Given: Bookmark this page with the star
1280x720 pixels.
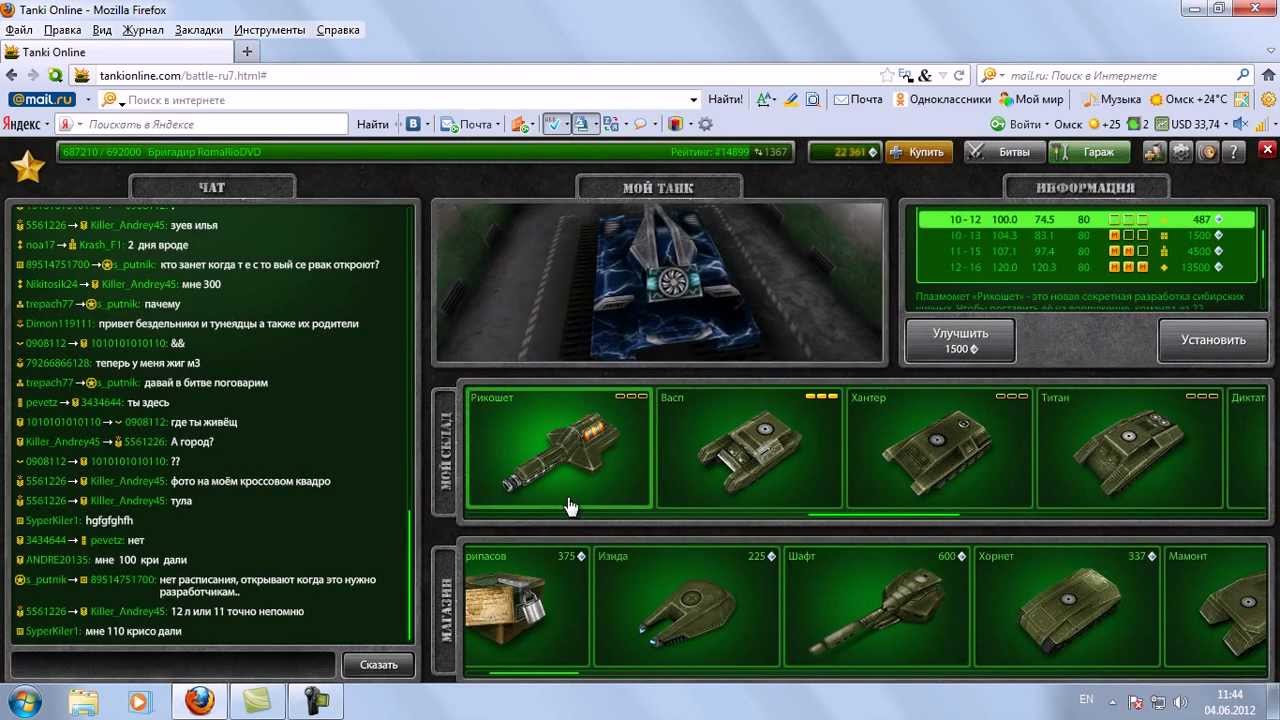Looking at the screenshot, I should click(887, 75).
